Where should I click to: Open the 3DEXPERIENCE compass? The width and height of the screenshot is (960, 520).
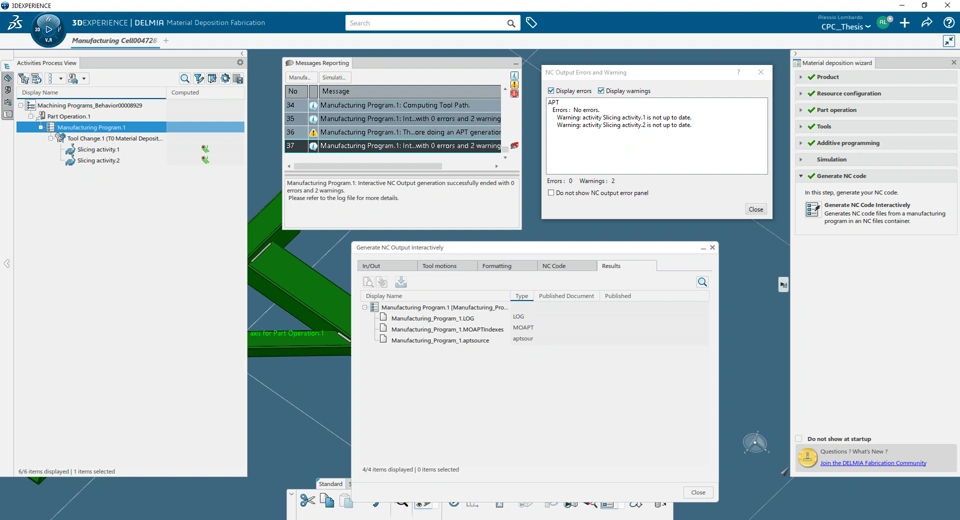tap(48, 29)
